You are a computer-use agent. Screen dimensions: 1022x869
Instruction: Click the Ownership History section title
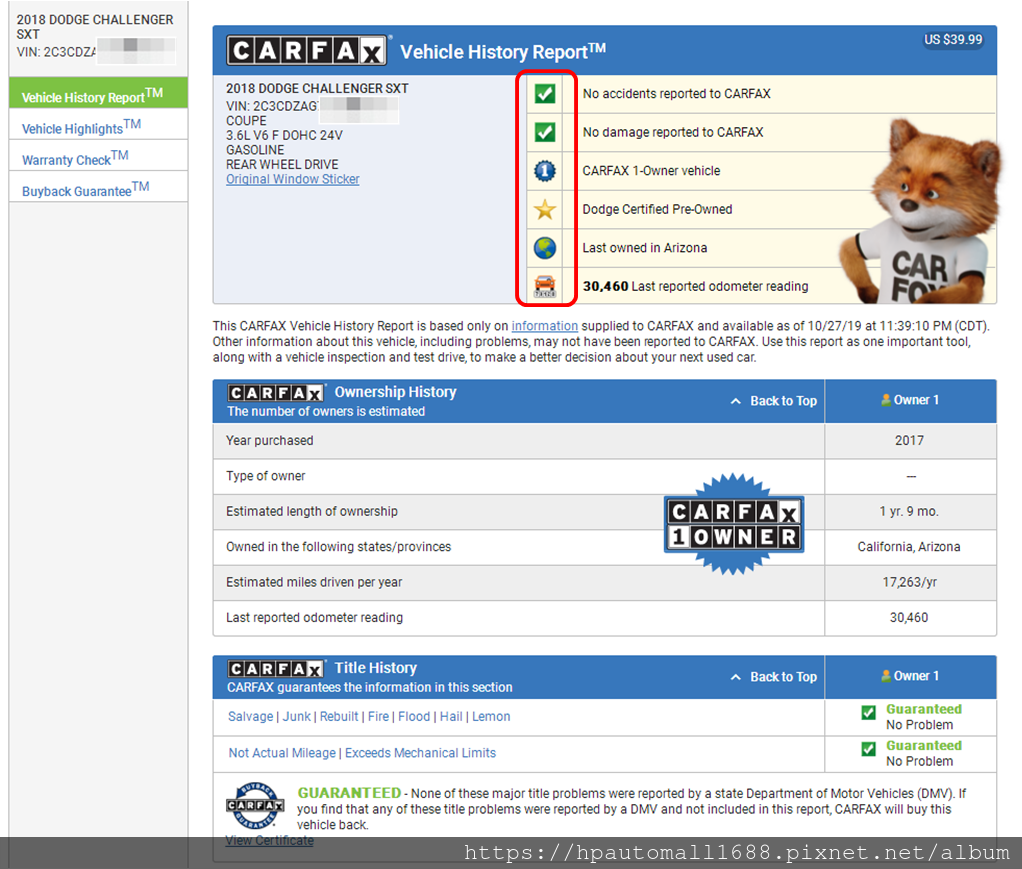[396, 392]
